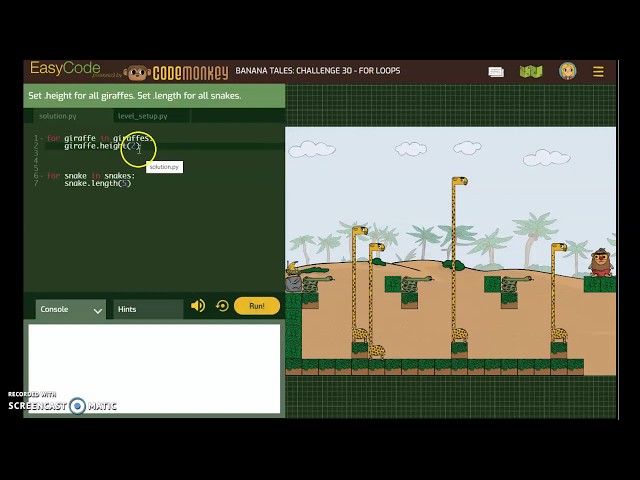This screenshot has width=640, height=480.
Task: Click the EasyCode logo text
Action: (65, 68)
